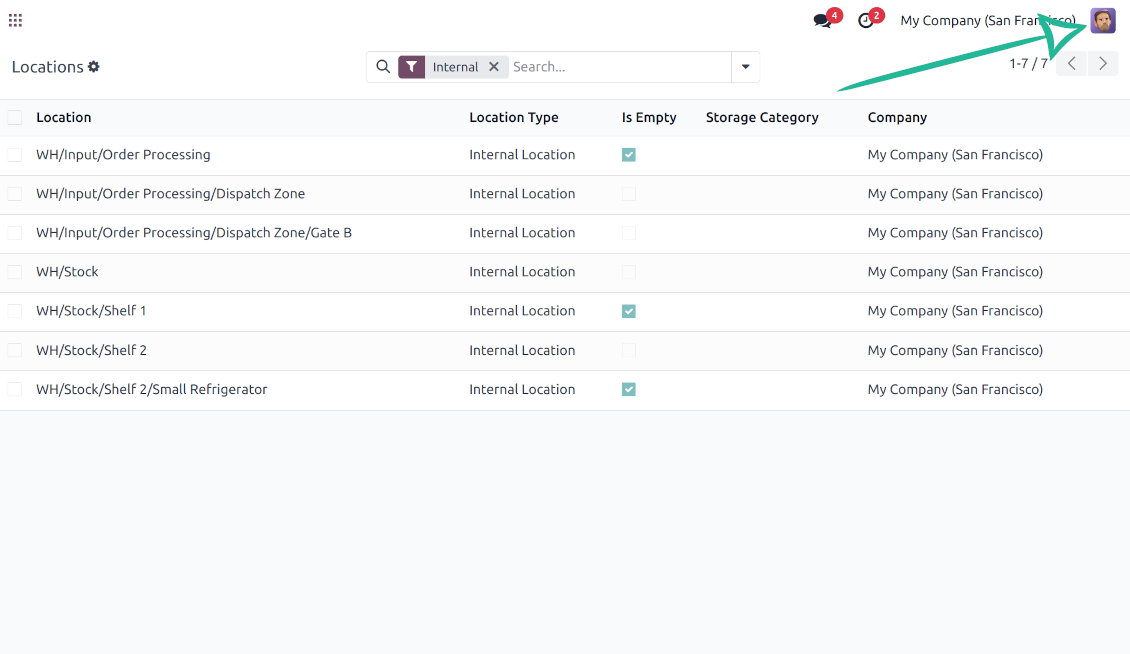Sort by Location Type column header
1130x654 pixels.
[x=514, y=118]
